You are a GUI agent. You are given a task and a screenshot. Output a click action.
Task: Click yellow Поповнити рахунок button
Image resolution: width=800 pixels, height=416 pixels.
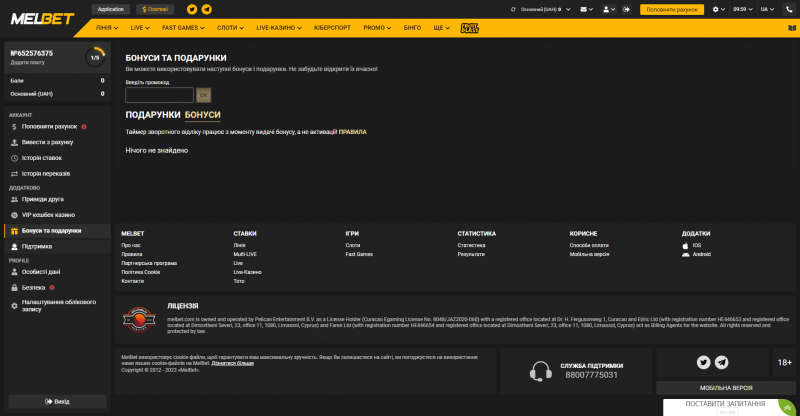[x=672, y=9]
